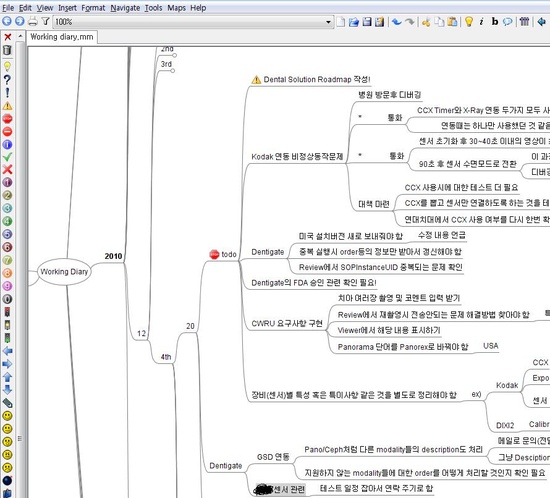Viewport: 550px width, 498px height.
Task: Add the bomb icon from sidebar
Action: (7, 480)
